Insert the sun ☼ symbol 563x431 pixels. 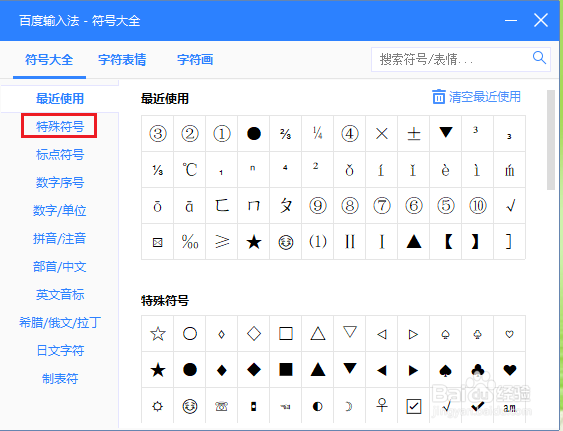[158, 406]
